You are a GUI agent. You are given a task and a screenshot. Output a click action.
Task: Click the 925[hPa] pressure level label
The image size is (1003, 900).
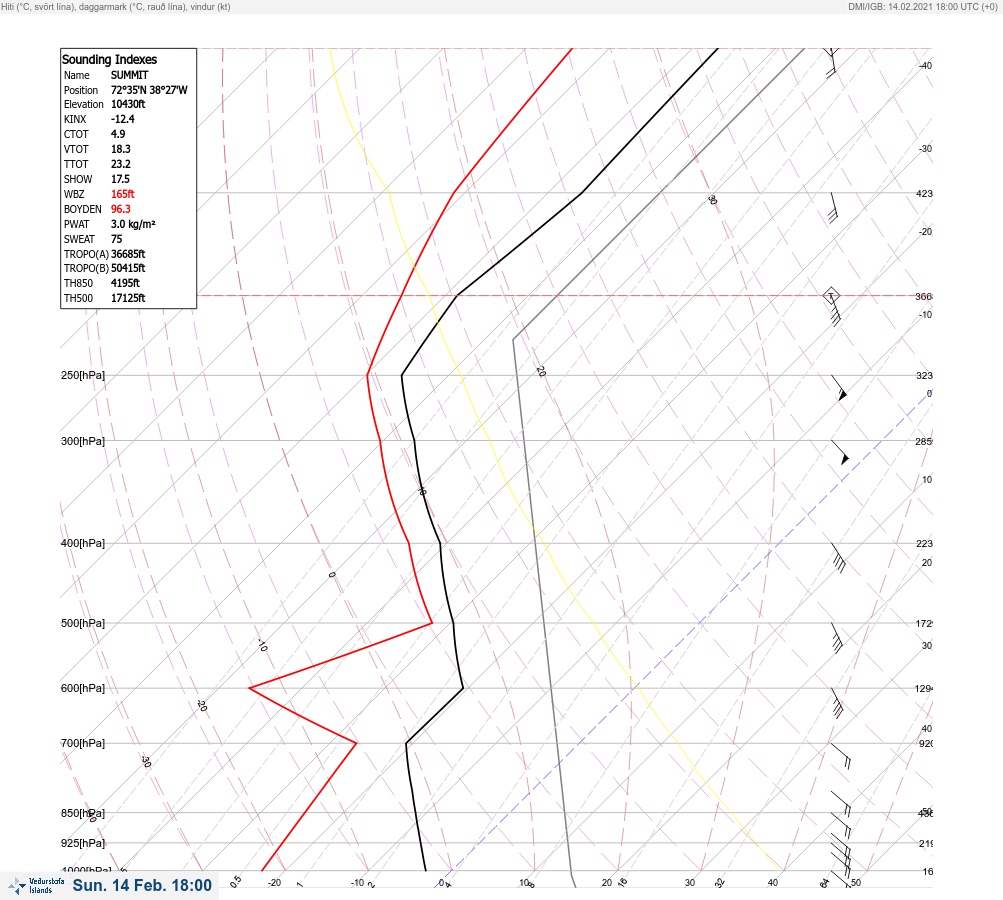pyautogui.click(x=83, y=843)
